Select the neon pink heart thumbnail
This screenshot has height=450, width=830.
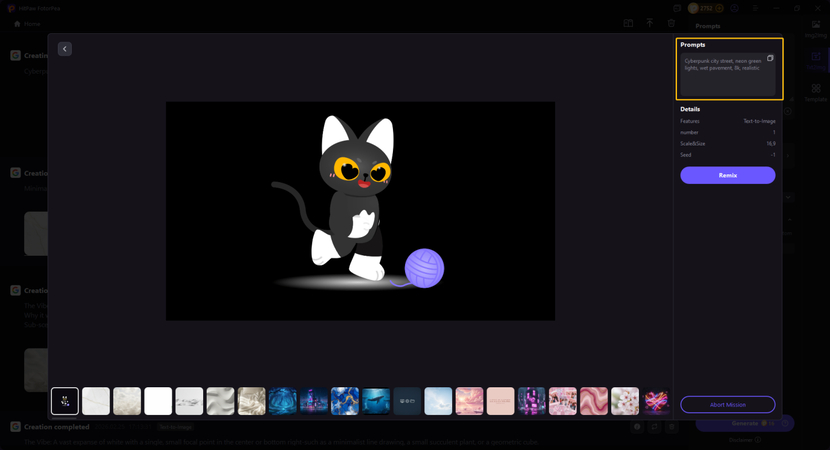(656, 401)
